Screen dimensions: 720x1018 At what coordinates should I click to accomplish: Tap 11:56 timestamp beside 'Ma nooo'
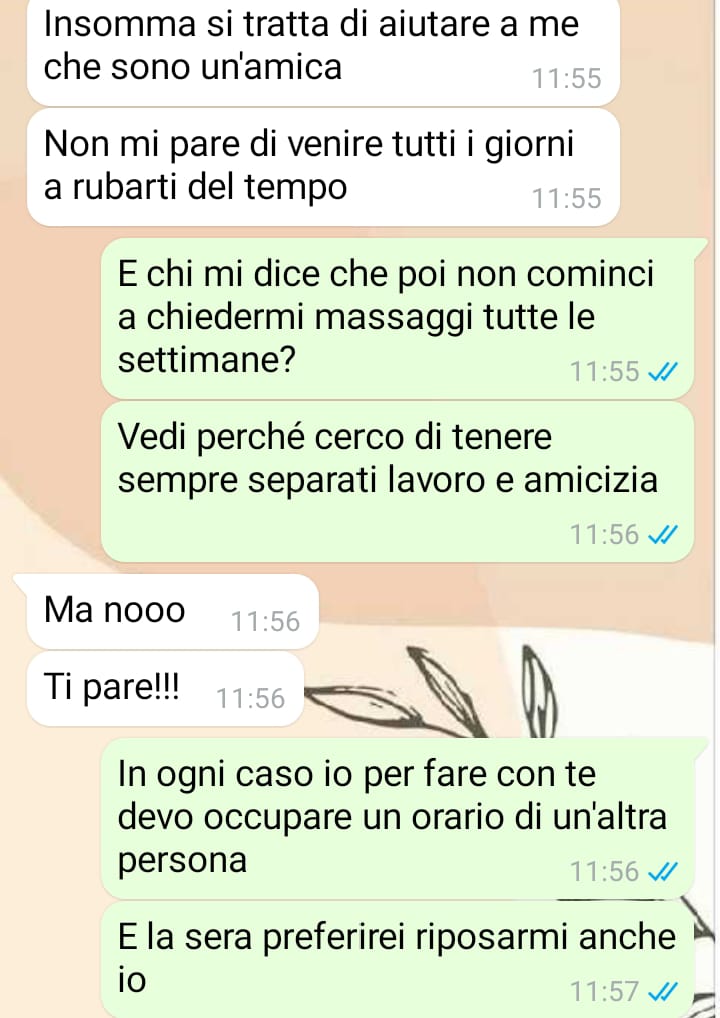[x=266, y=621]
